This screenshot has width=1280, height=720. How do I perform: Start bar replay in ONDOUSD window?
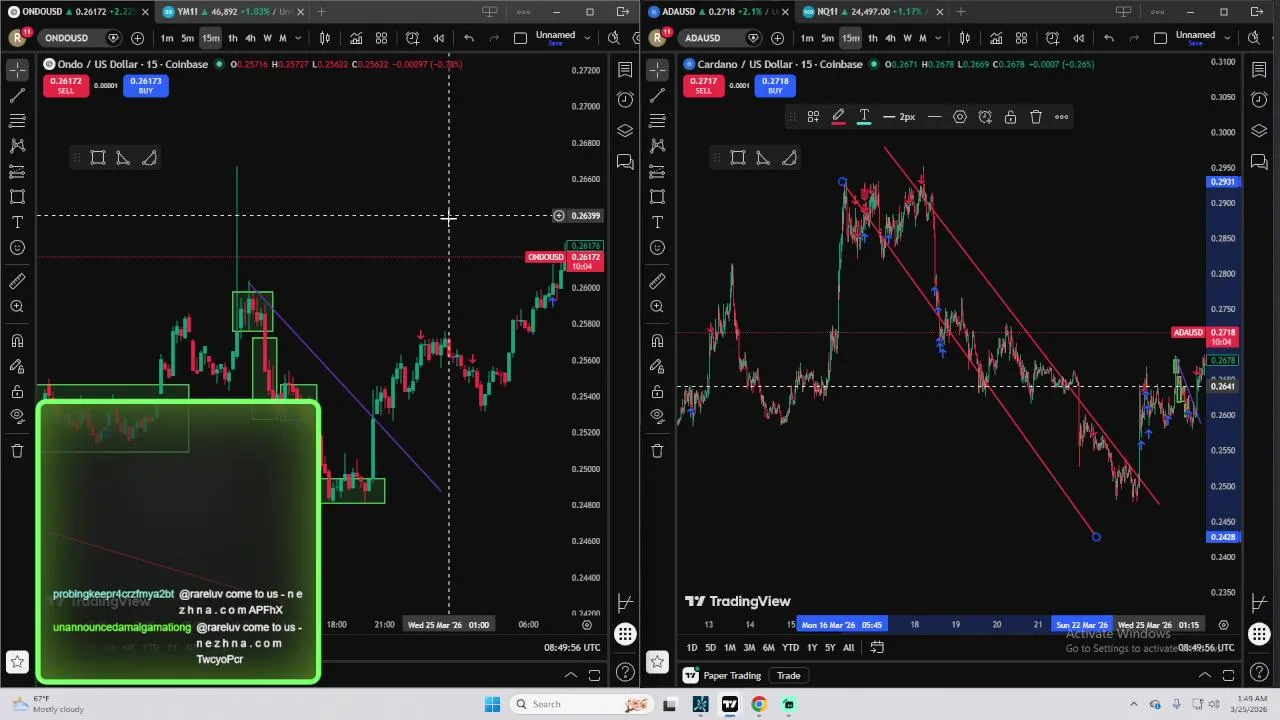438,38
